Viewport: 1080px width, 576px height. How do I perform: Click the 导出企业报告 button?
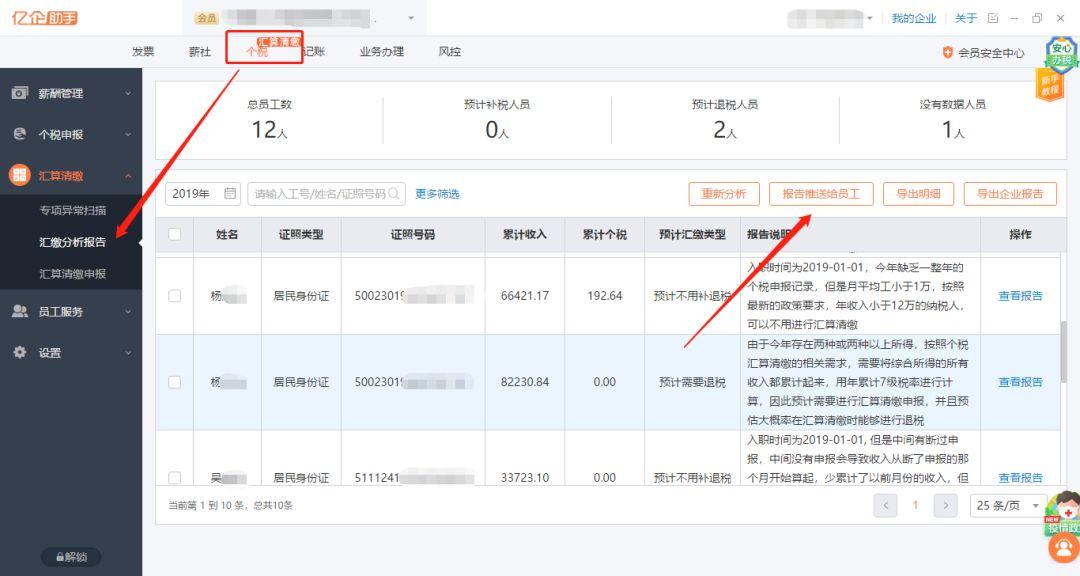pos(1010,194)
